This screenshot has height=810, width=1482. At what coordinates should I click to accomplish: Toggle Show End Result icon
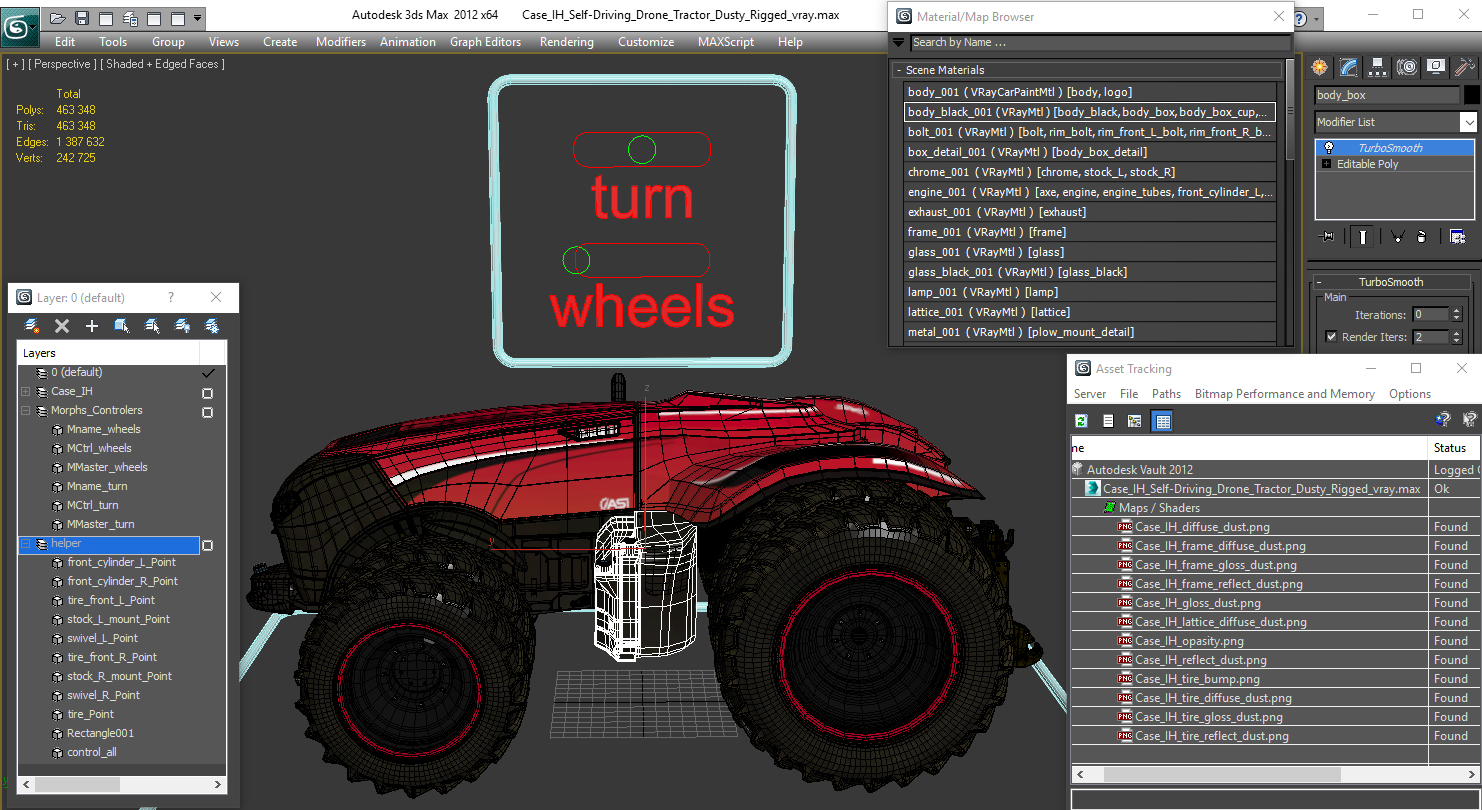pos(1362,237)
